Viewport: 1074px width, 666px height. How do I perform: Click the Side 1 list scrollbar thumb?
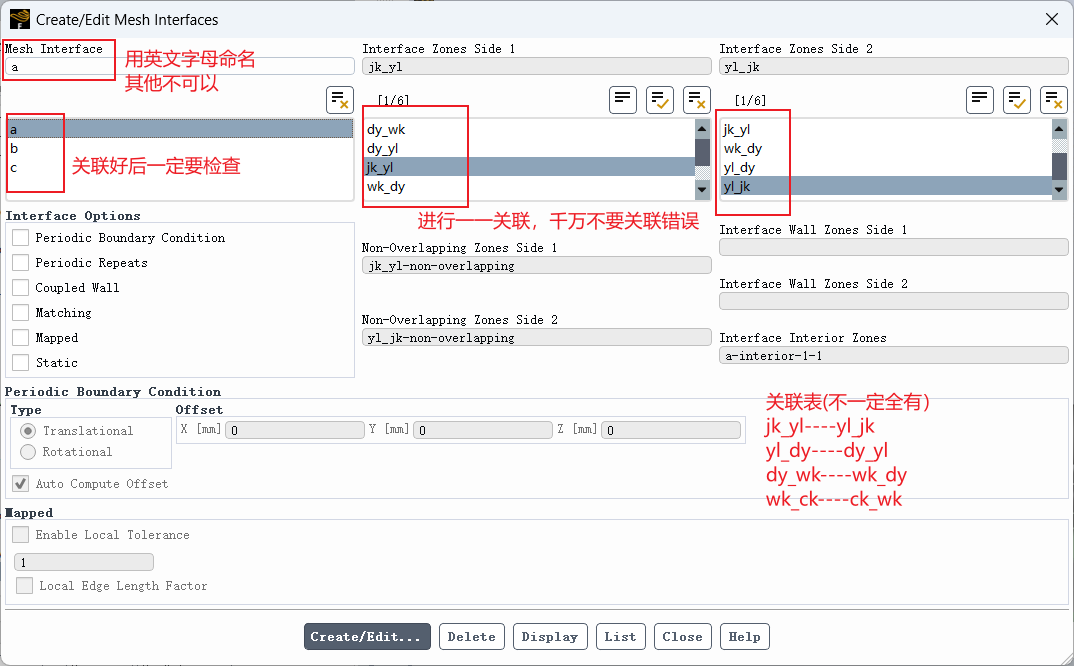tap(702, 152)
